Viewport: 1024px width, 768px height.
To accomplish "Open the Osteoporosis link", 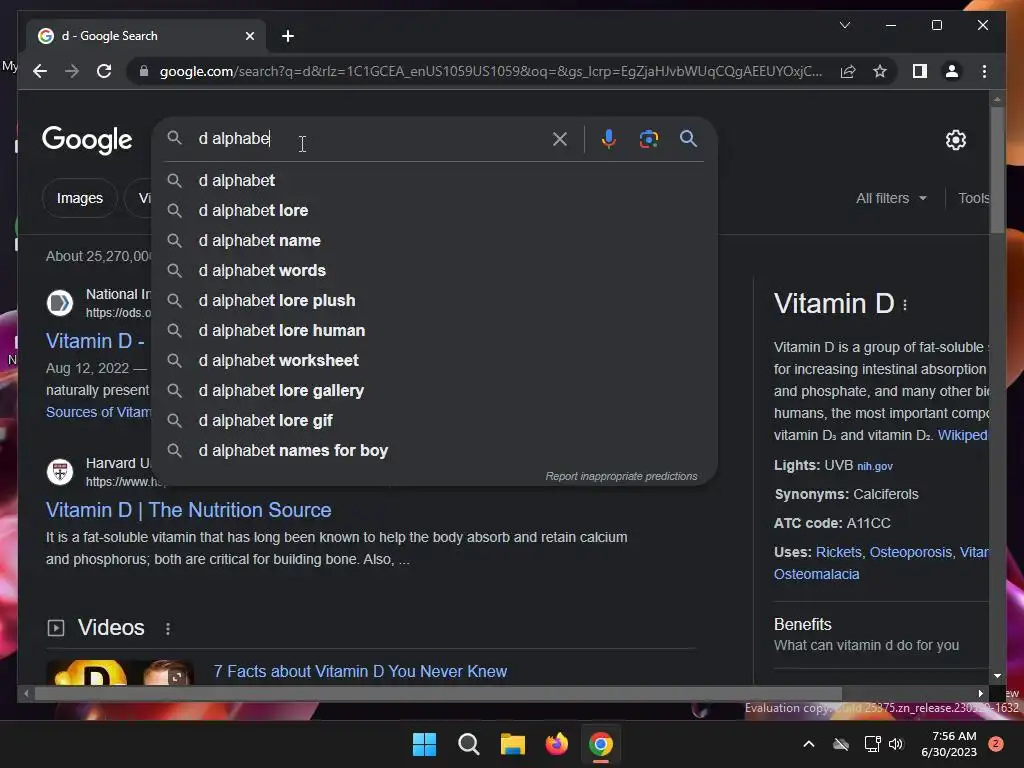I will tap(910, 552).
